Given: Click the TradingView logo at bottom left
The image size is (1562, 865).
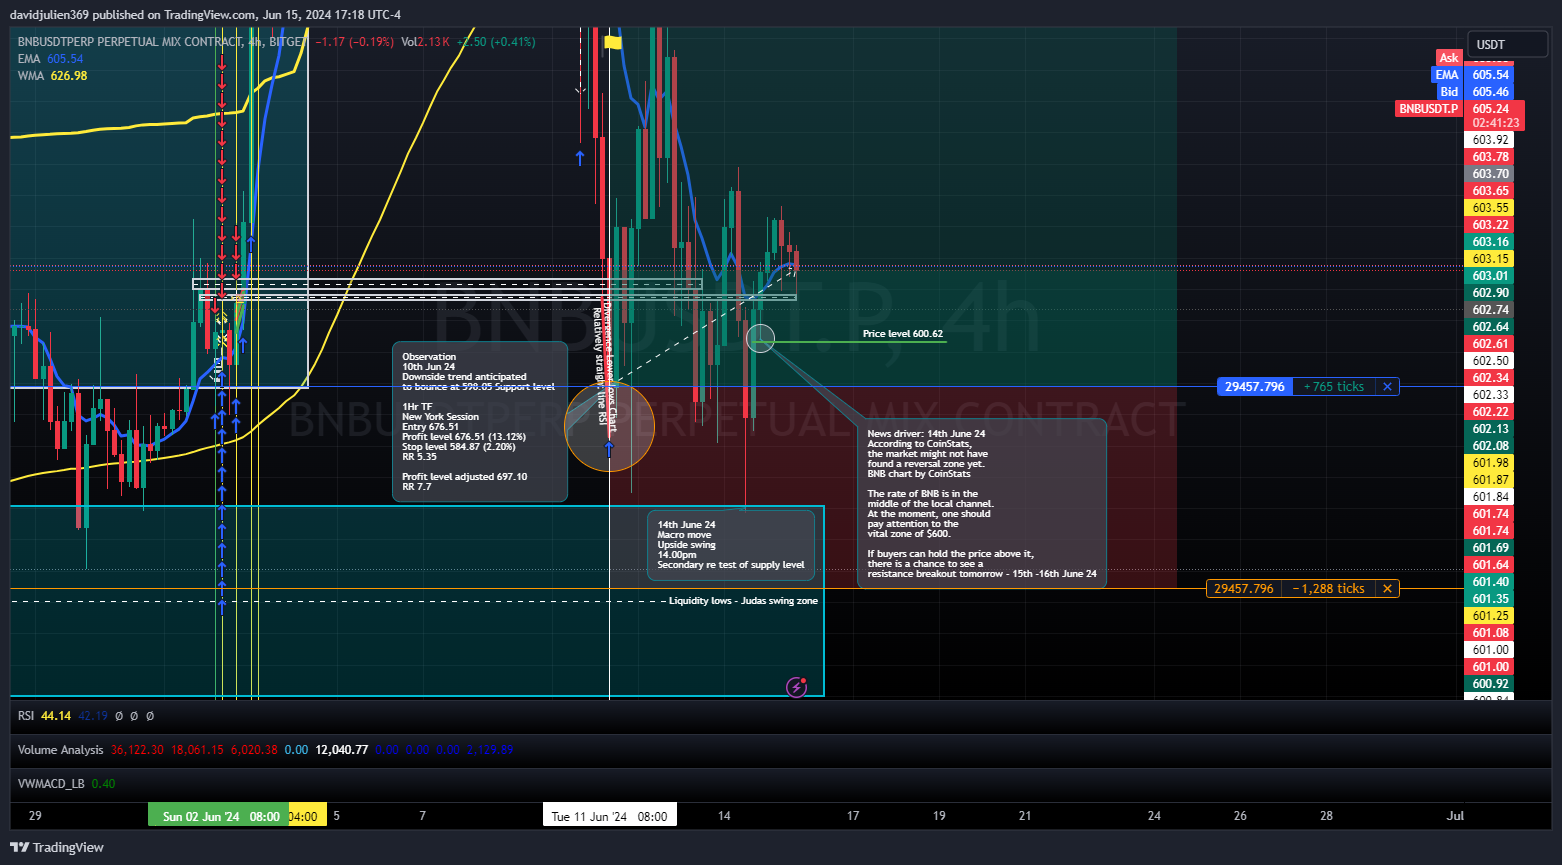Looking at the screenshot, I should point(57,847).
